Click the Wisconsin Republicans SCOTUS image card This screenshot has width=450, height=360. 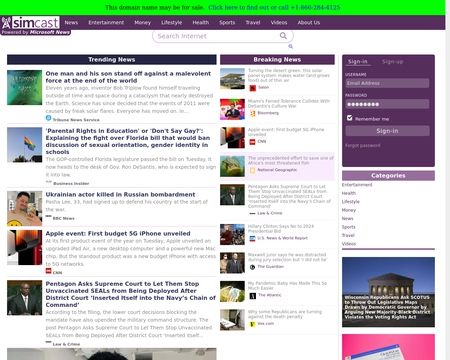(x=388, y=292)
